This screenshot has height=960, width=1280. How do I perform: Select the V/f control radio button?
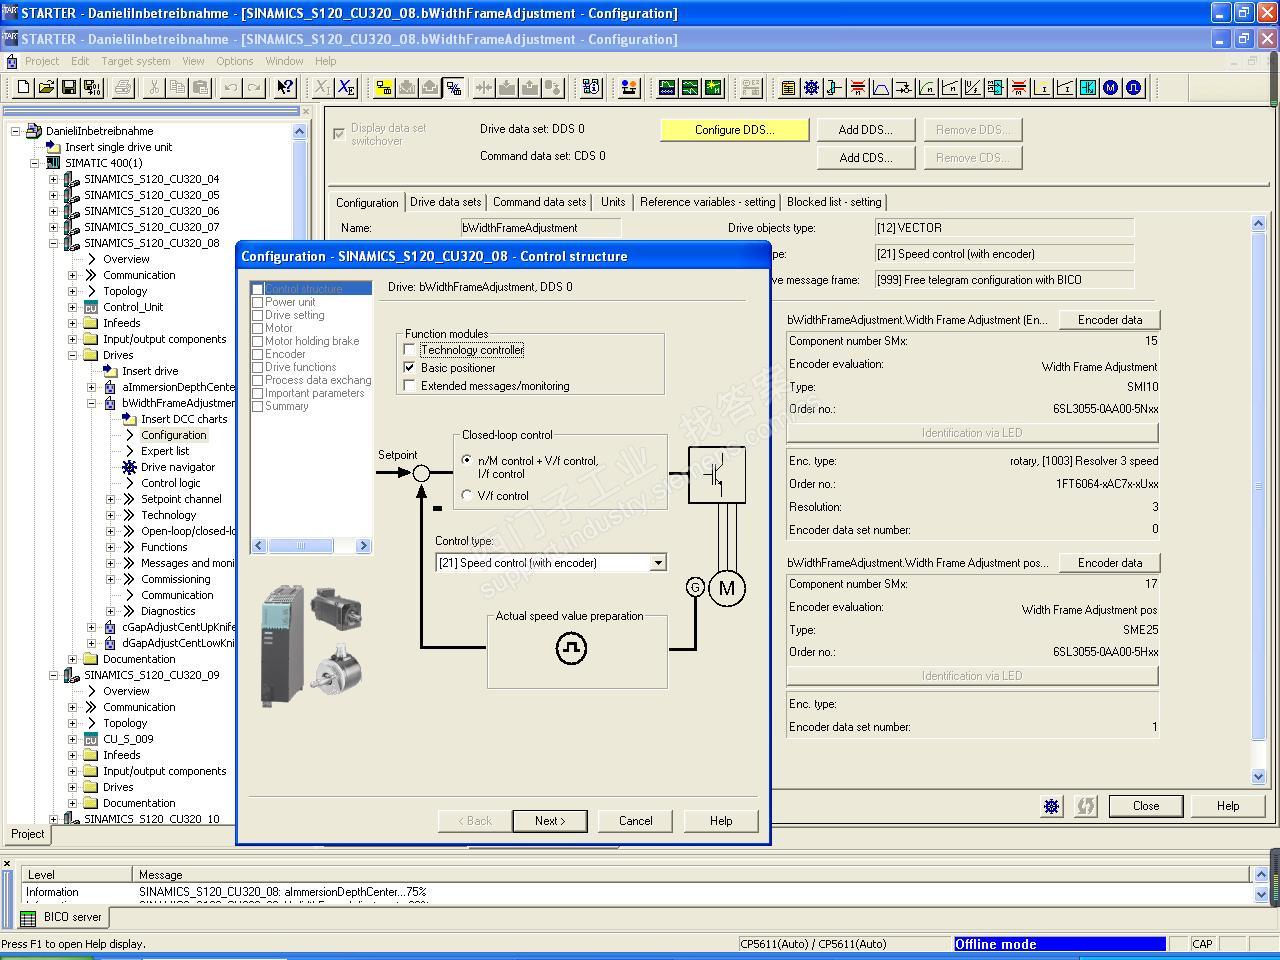pos(467,495)
